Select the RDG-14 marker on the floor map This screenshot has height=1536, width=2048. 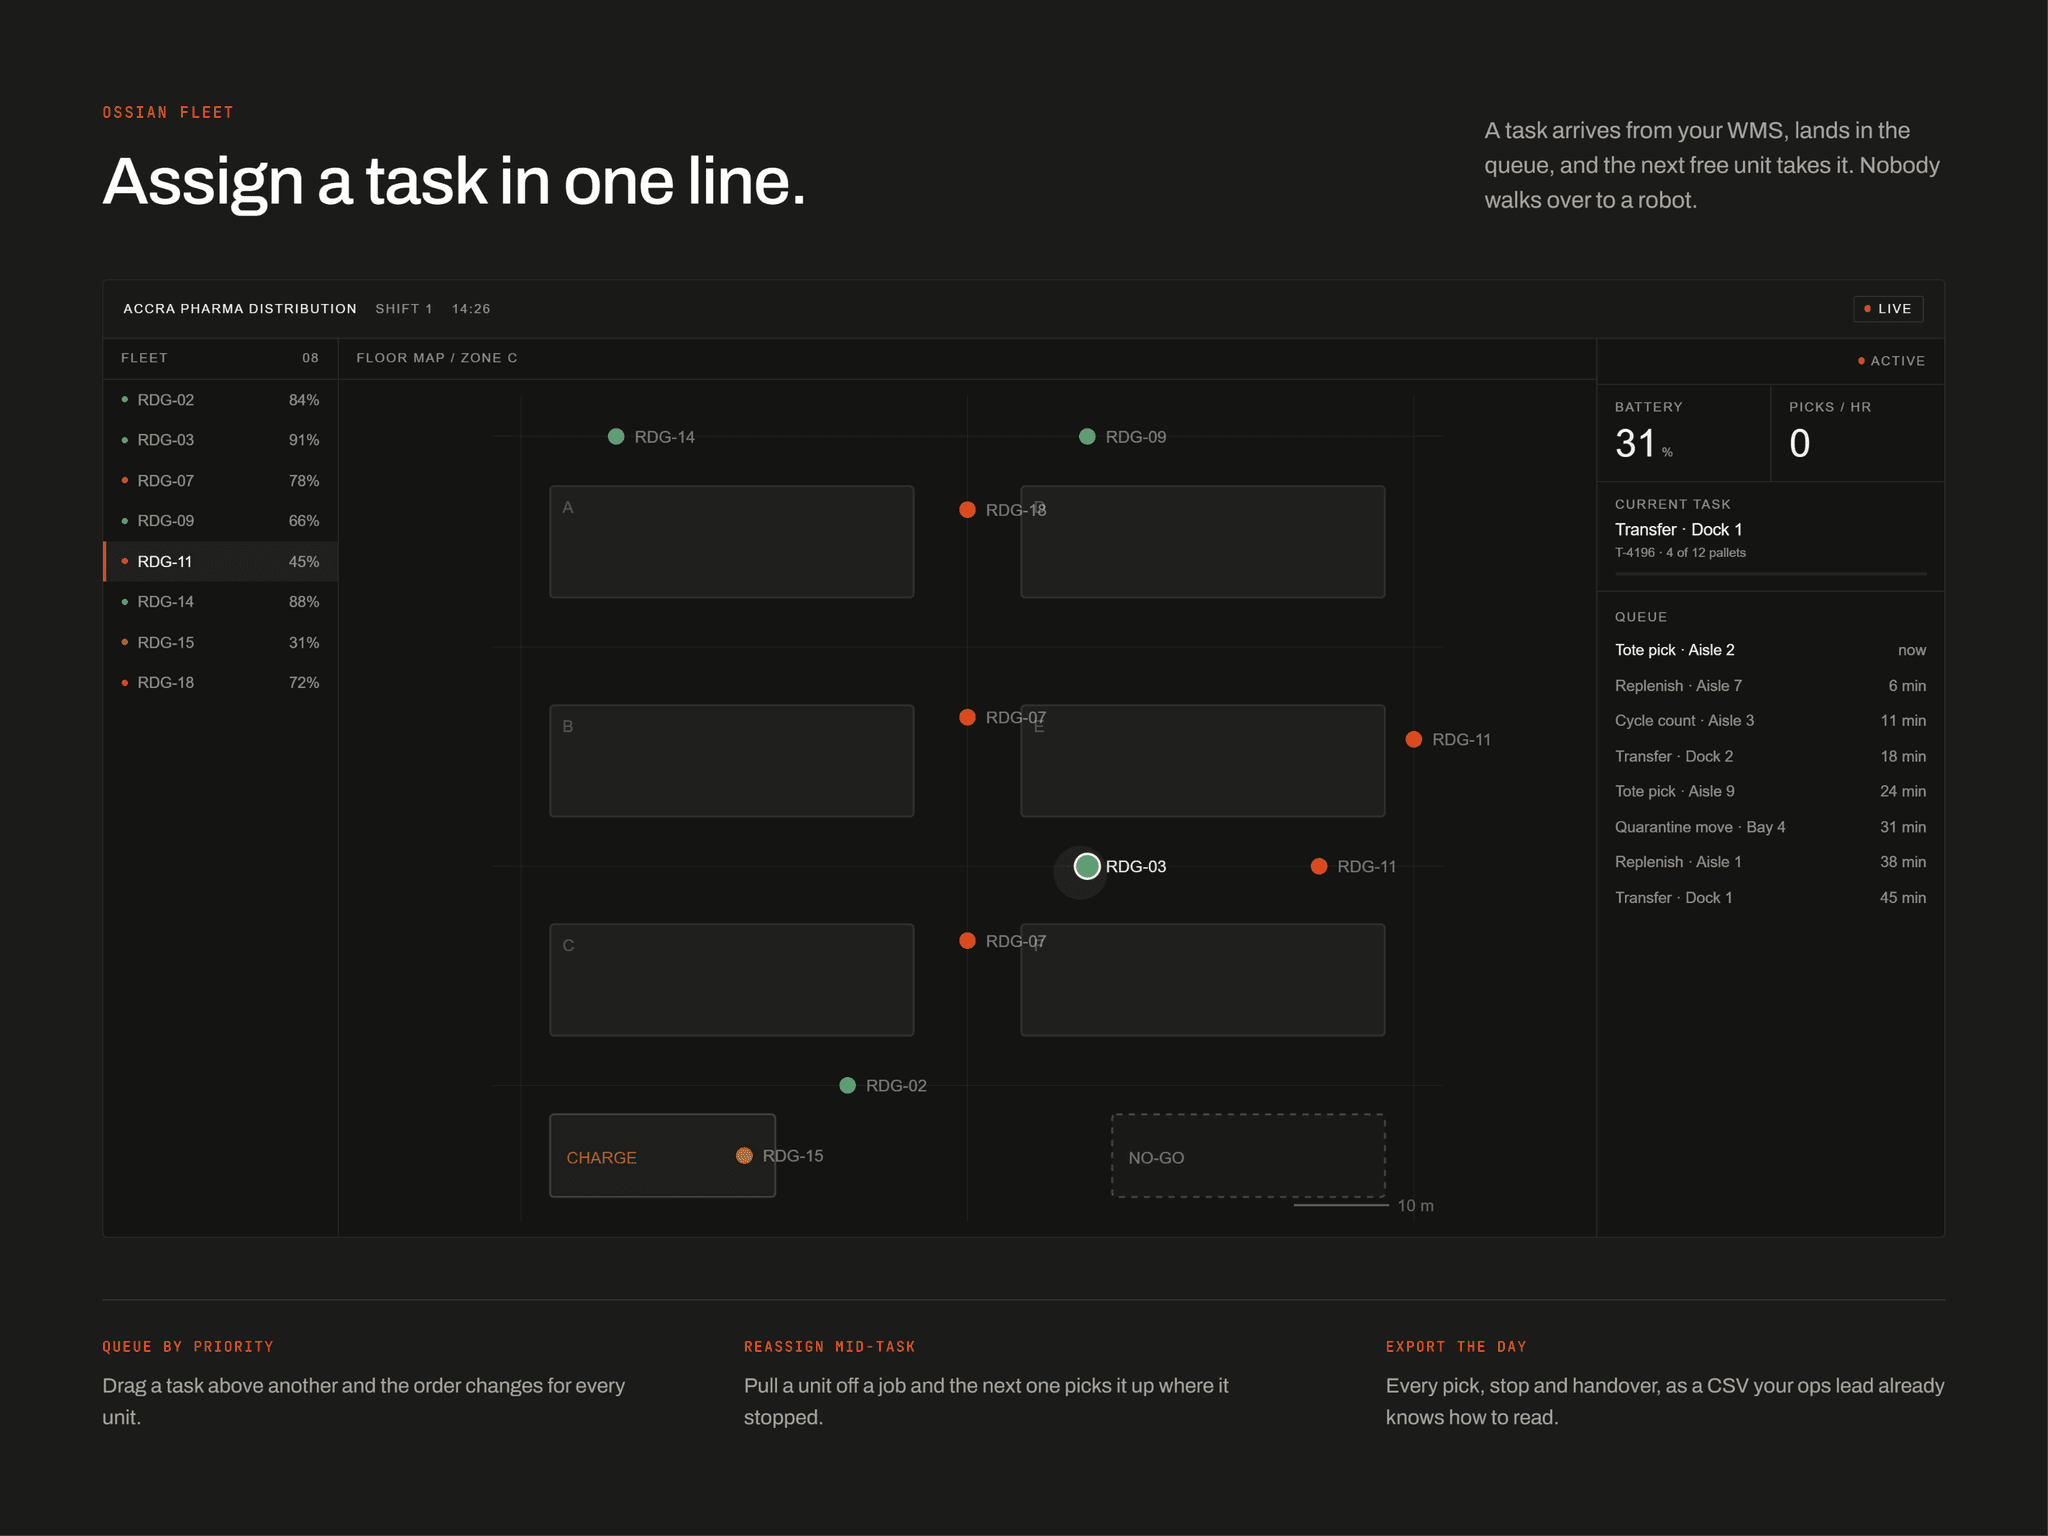click(616, 436)
